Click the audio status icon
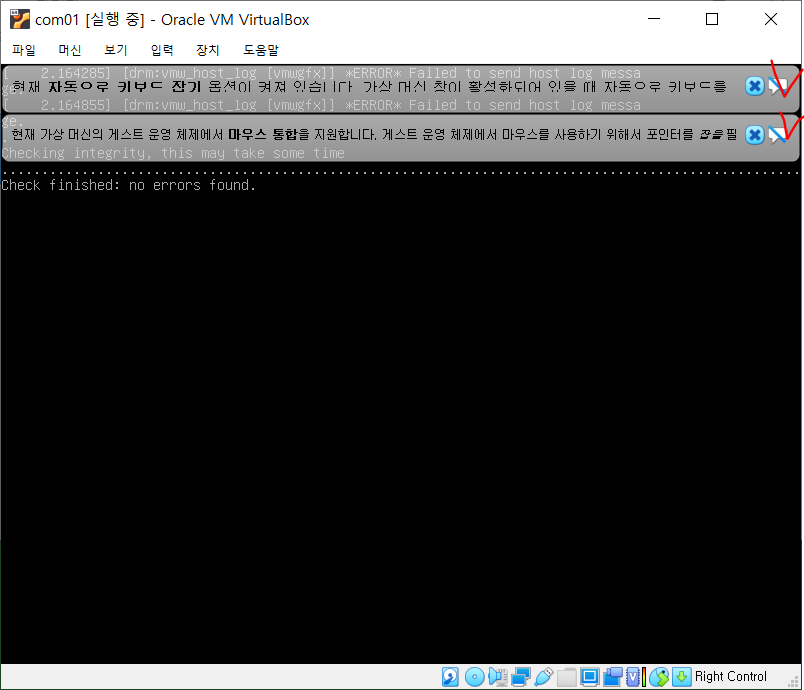 tap(497, 677)
